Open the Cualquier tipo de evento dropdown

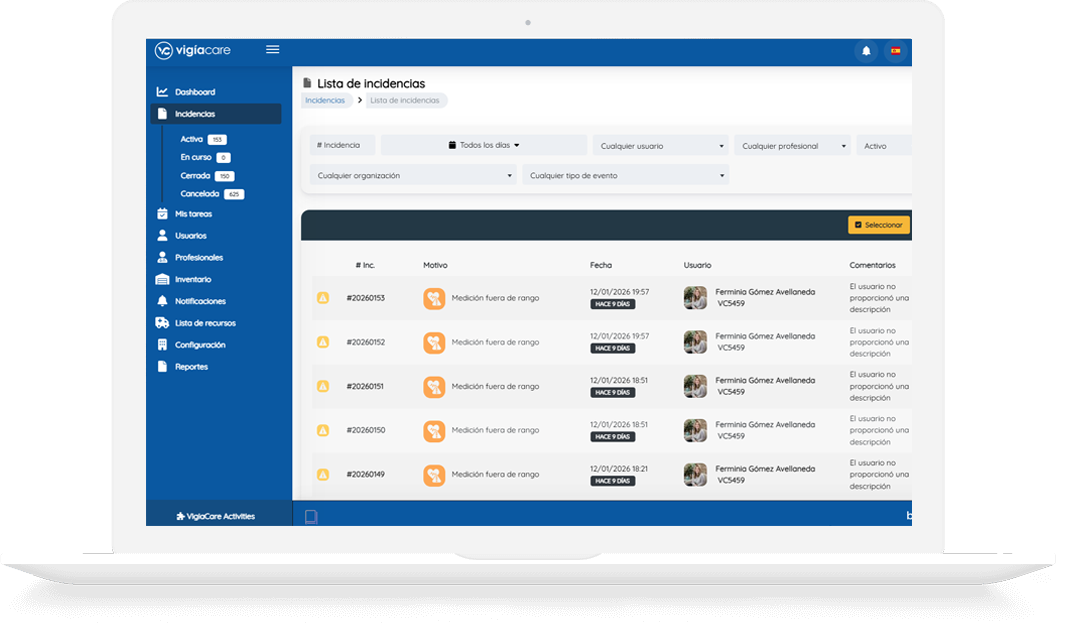pyautogui.click(x=625, y=175)
